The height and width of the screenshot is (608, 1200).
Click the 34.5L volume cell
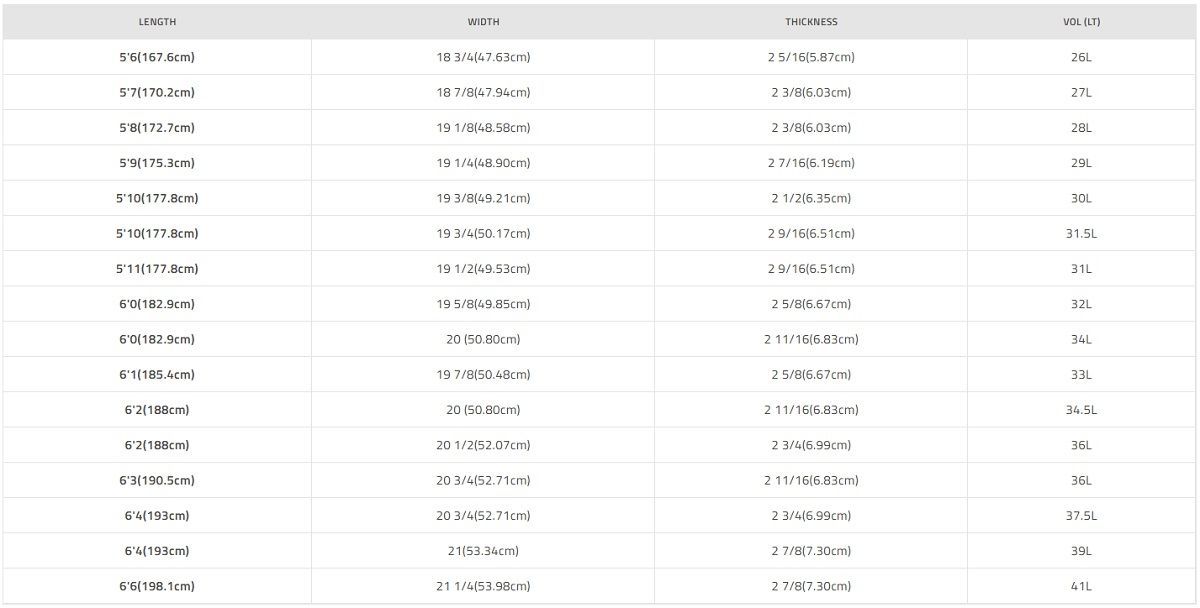pos(1081,410)
